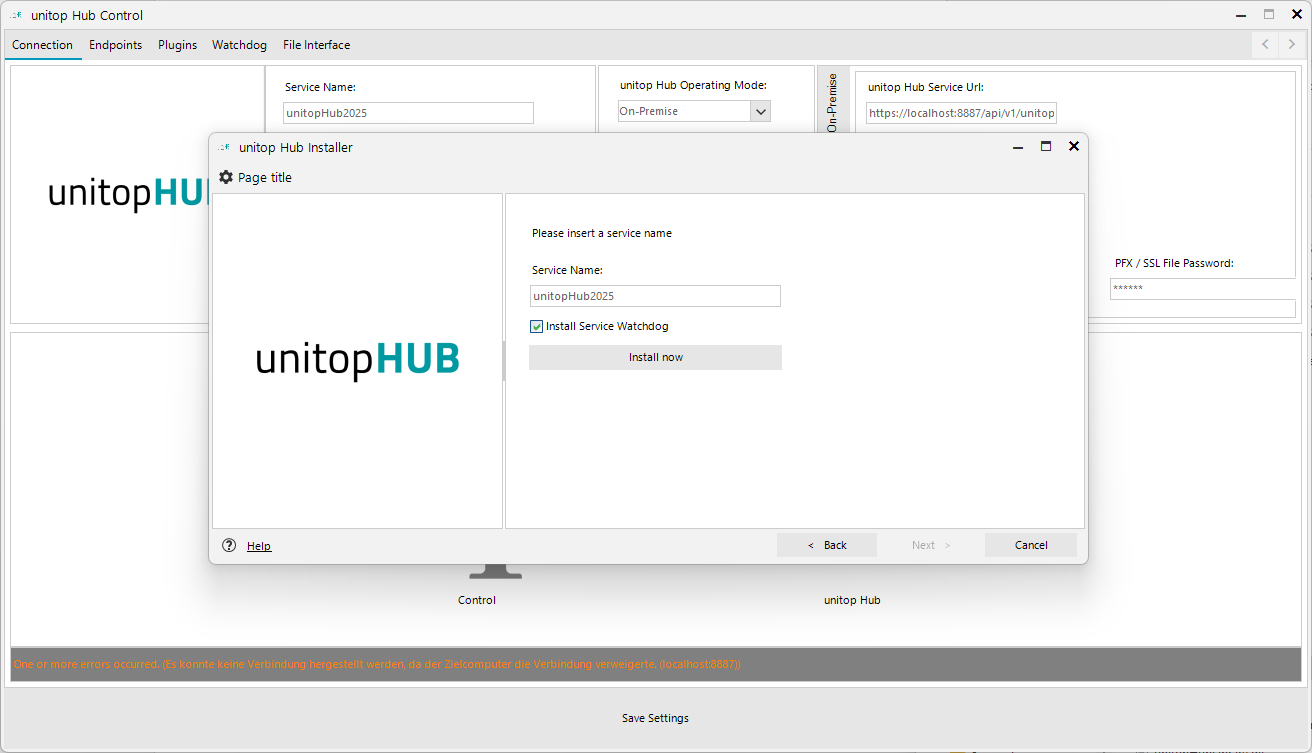This screenshot has width=1312, height=753.
Task: Click the vertical On-Premise tab
Action: 834,99
